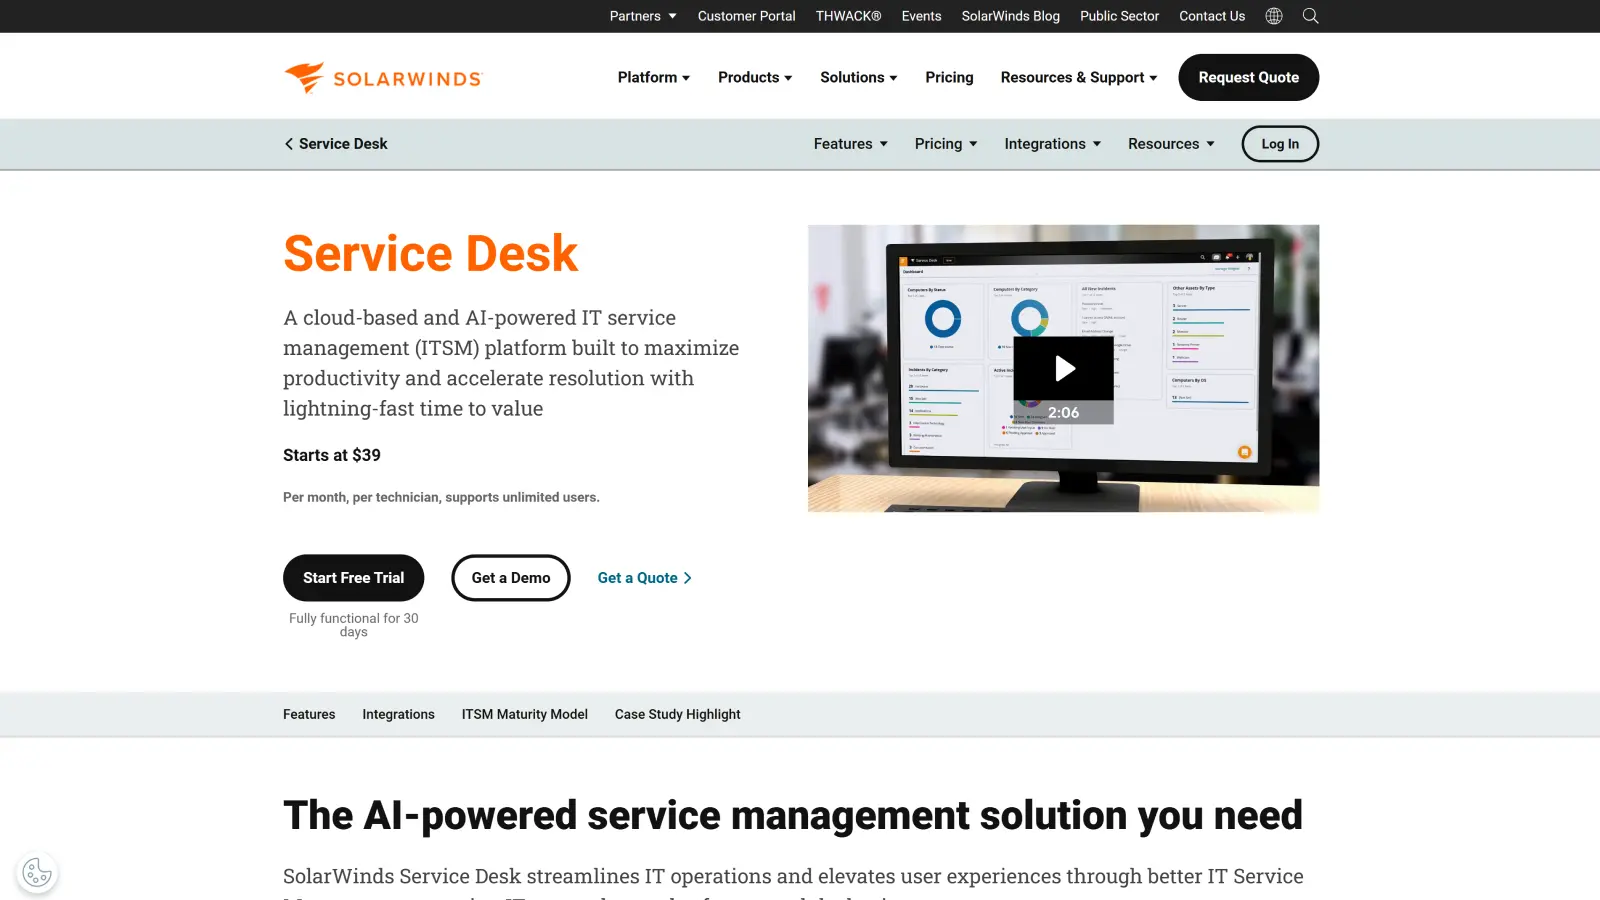Jump to Features section tab
Screen dimensions: 1600x900
pyautogui.click(x=309, y=714)
